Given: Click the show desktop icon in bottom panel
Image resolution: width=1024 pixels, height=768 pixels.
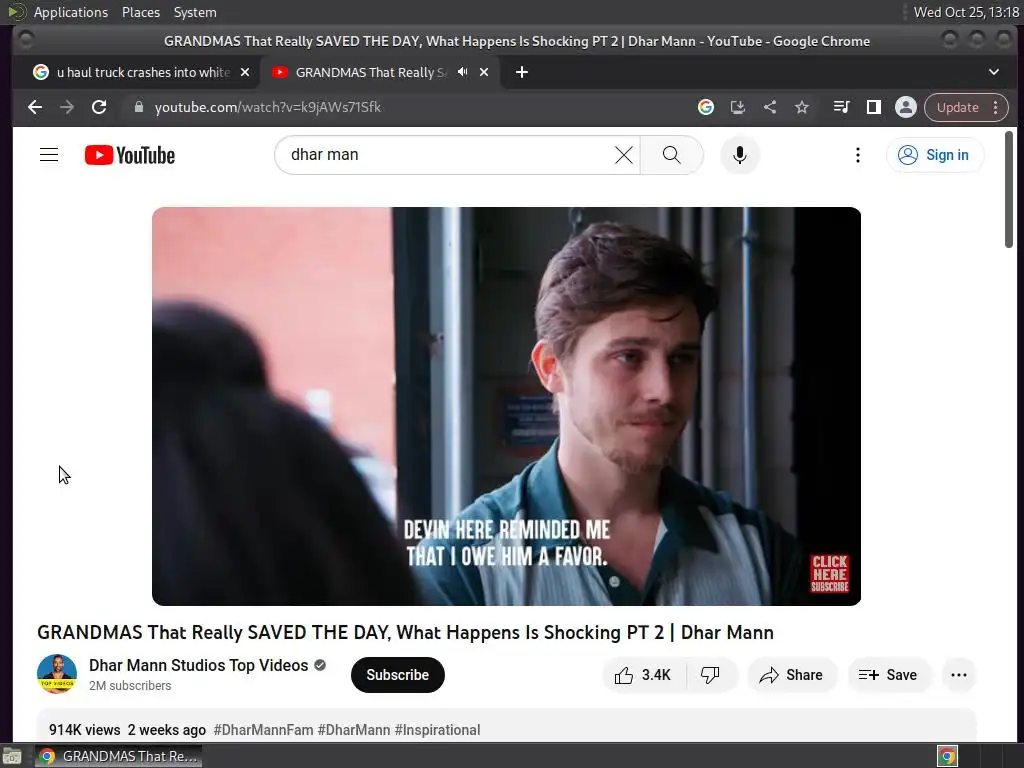Looking at the screenshot, I should pyautogui.click(x=12, y=756).
